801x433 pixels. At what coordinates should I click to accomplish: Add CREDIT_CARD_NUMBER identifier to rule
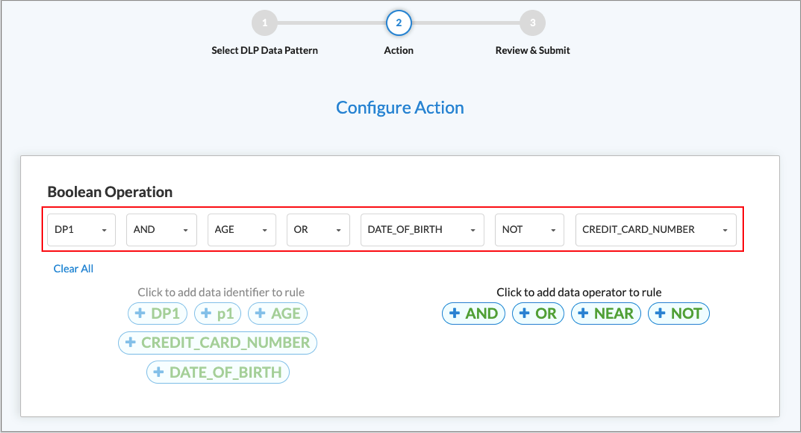[218, 343]
